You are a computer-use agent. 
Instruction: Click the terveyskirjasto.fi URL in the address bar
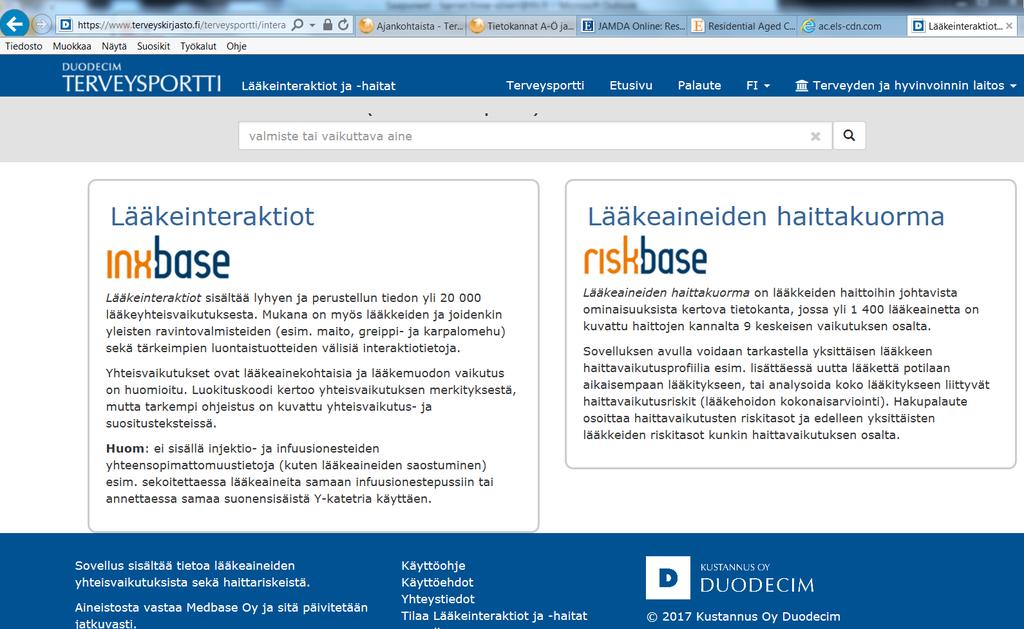point(182,25)
